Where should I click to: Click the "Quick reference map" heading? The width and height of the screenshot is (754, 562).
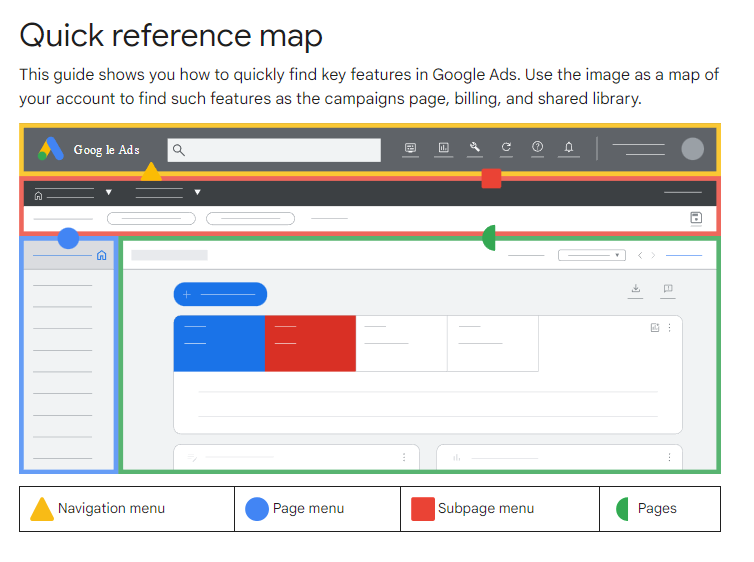pos(171,36)
